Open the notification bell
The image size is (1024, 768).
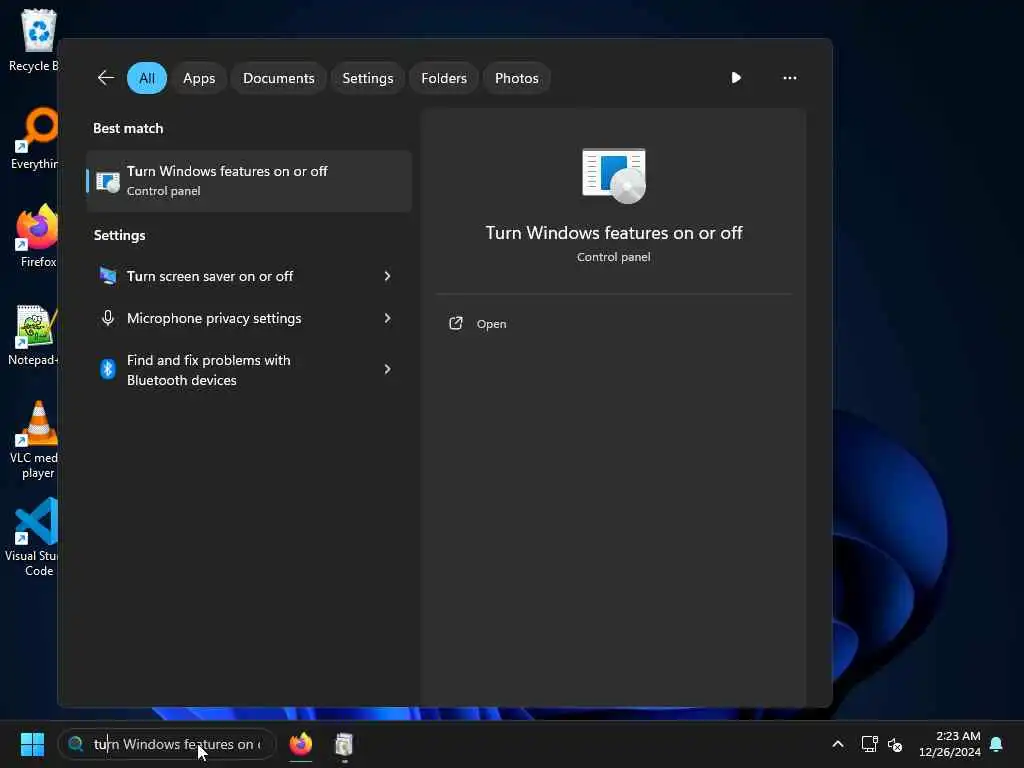pos(996,744)
